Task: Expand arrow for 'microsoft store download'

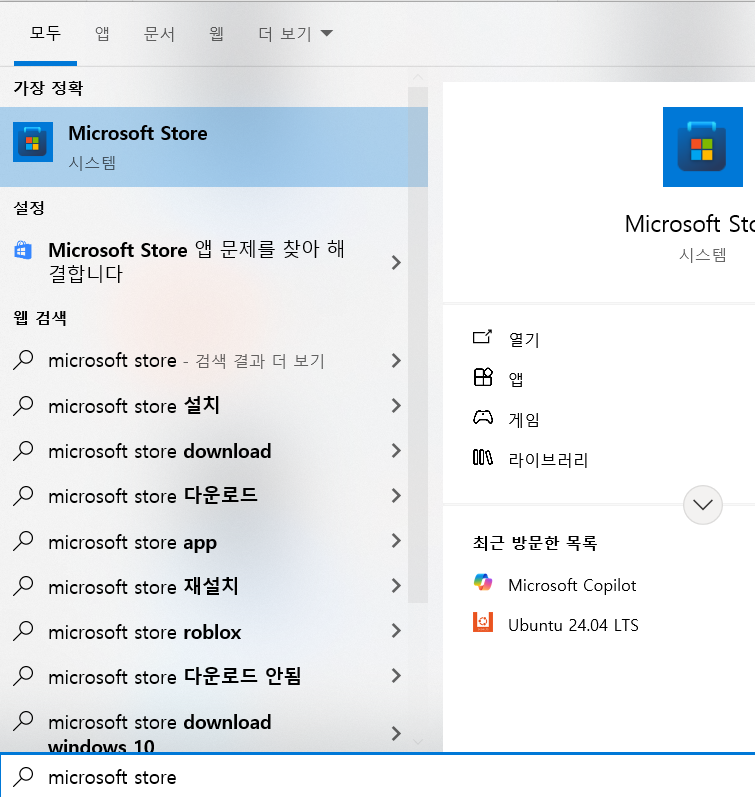Action: pos(396,451)
